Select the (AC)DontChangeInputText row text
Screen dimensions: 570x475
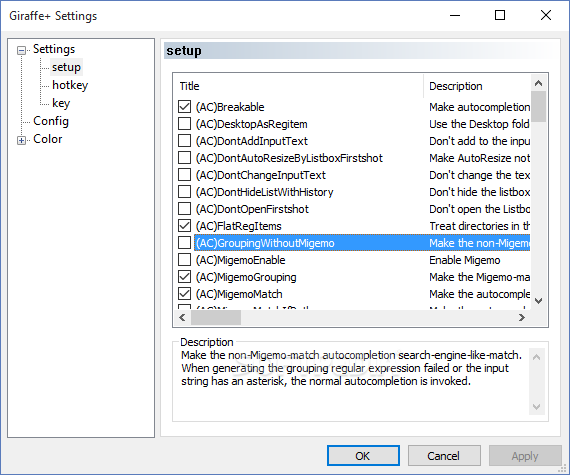[261, 175]
